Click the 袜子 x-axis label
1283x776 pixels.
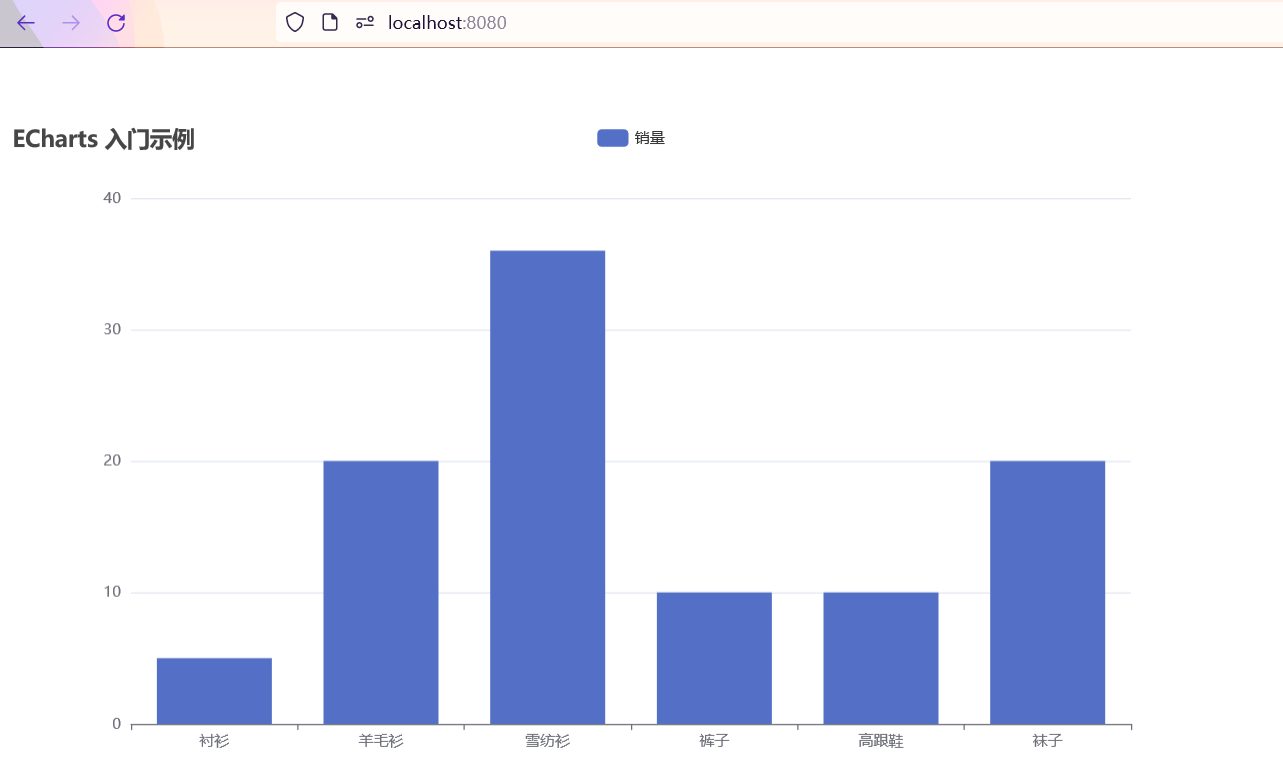tap(1047, 742)
